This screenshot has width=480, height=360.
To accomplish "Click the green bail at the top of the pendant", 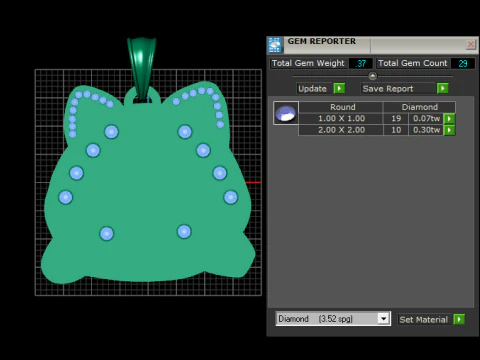I will tap(142, 68).
